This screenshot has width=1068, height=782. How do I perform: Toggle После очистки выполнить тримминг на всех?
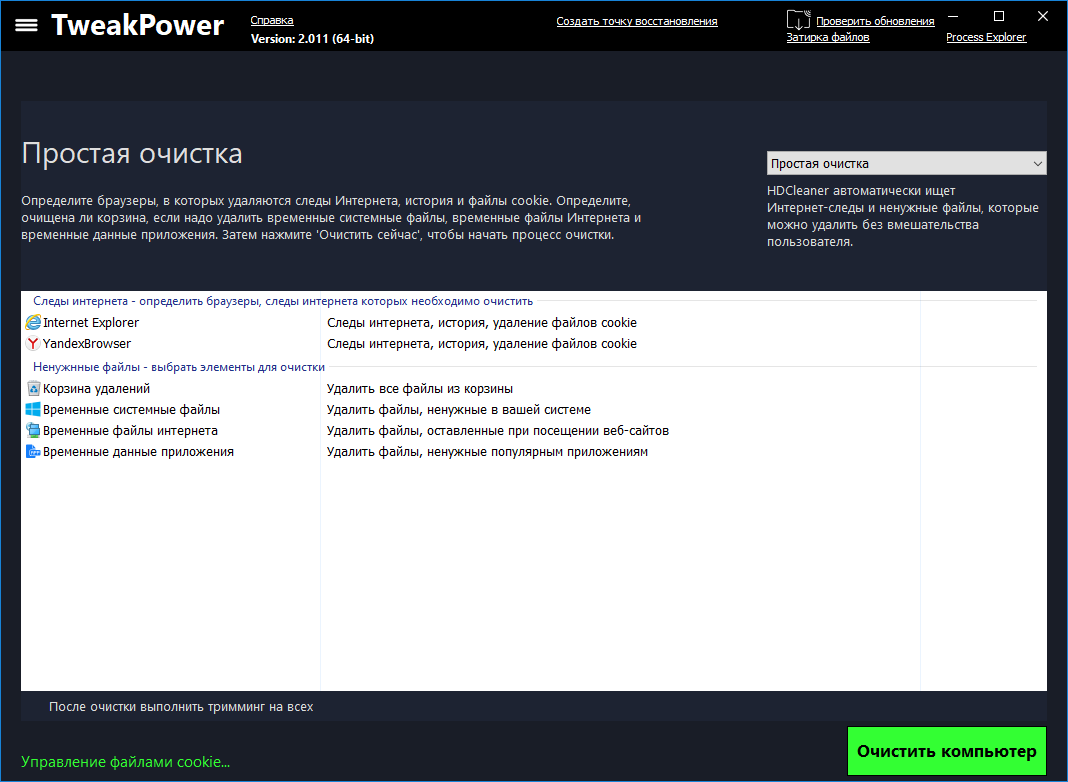(x=180, y=706)
